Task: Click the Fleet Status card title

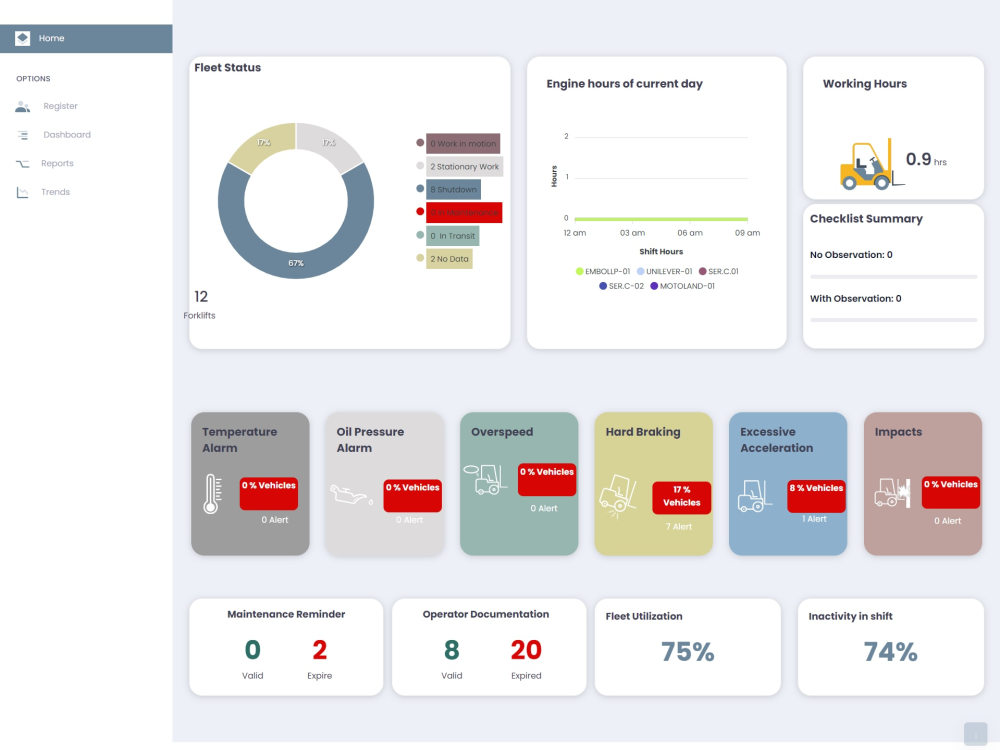Action: click(x=228, y=68)
